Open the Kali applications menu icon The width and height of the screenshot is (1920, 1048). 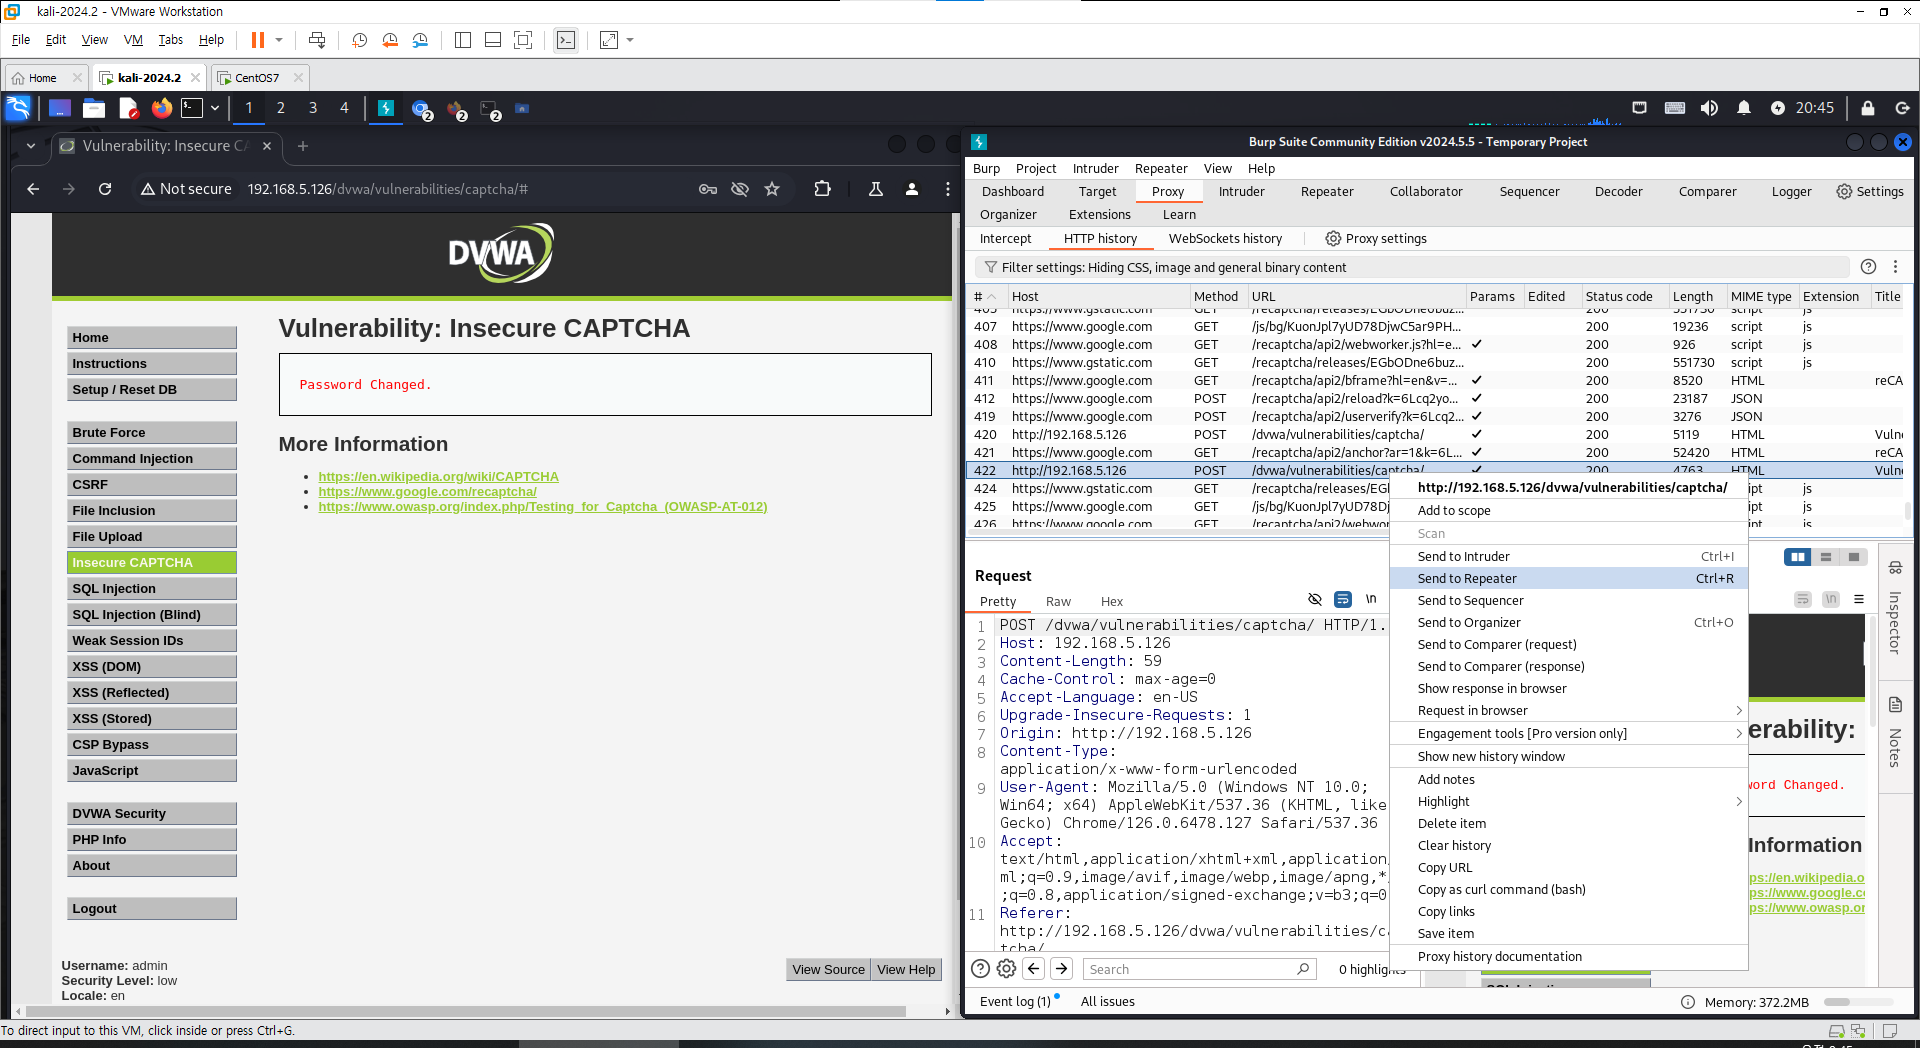[x=18, y=108]
